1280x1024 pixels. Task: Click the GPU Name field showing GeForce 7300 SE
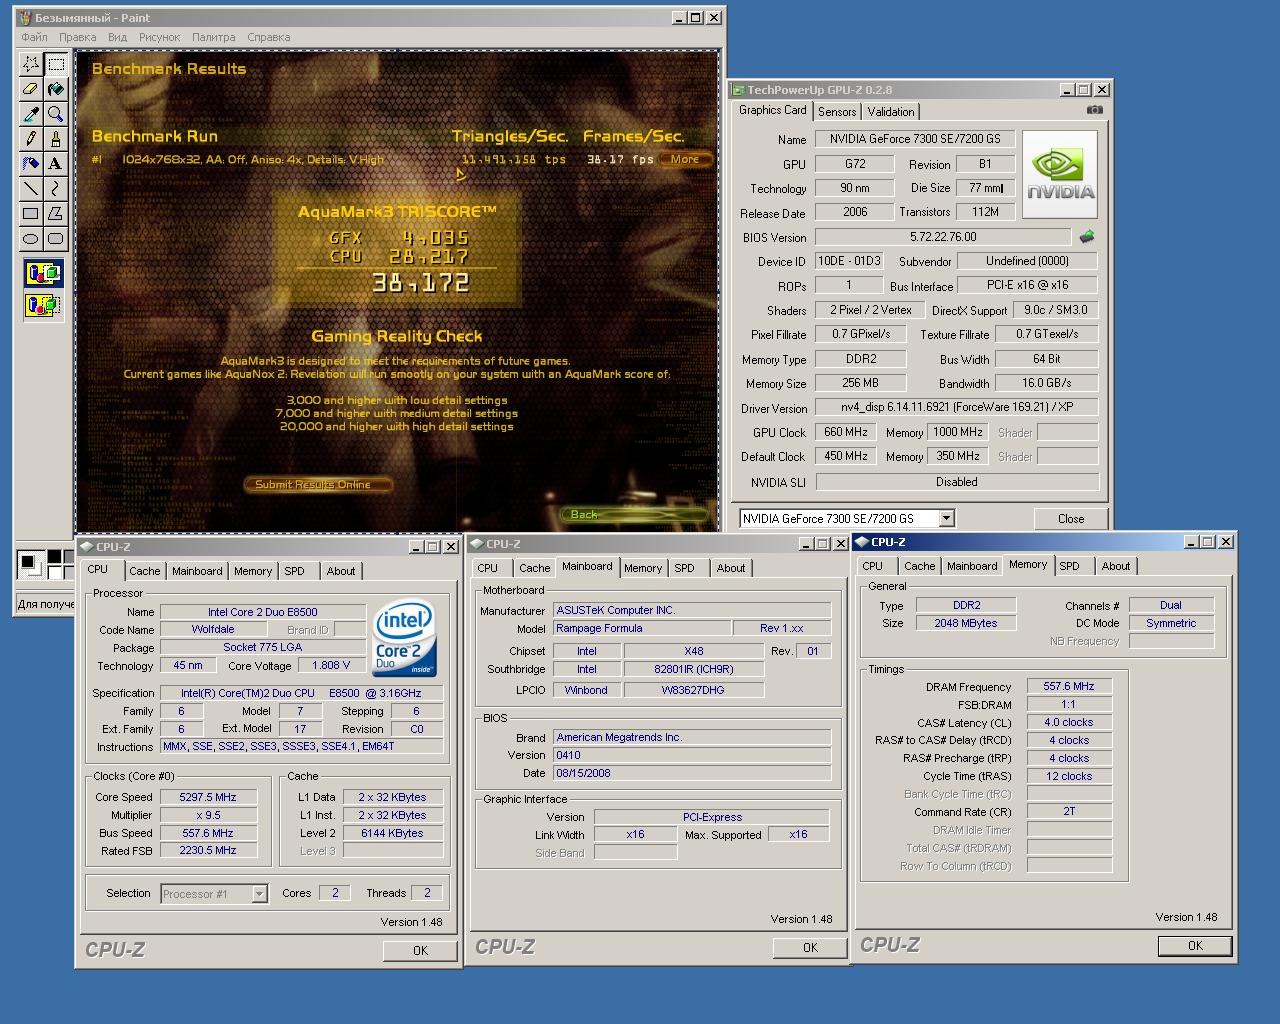coord(915,139)
